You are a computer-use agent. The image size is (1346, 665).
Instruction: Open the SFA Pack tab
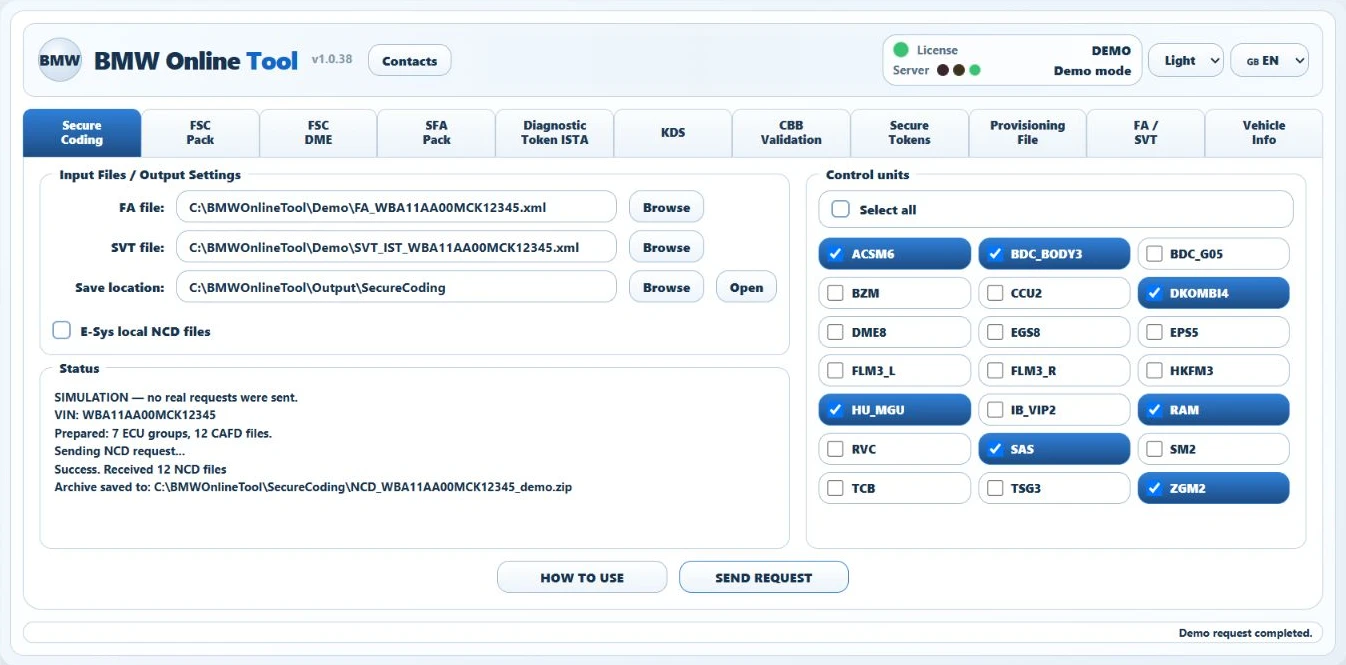pos(436,133)
